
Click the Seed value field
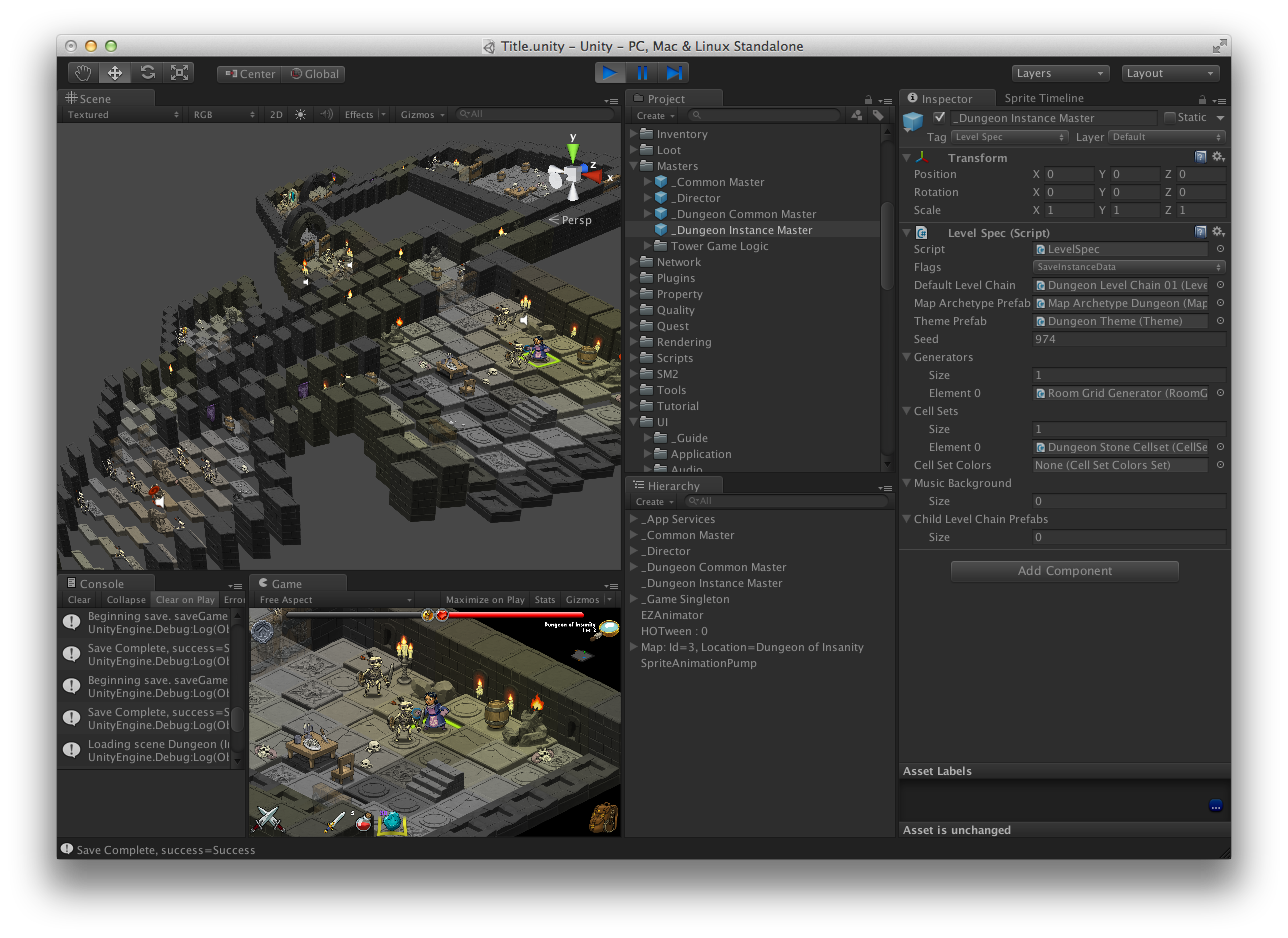[1128, 339]
